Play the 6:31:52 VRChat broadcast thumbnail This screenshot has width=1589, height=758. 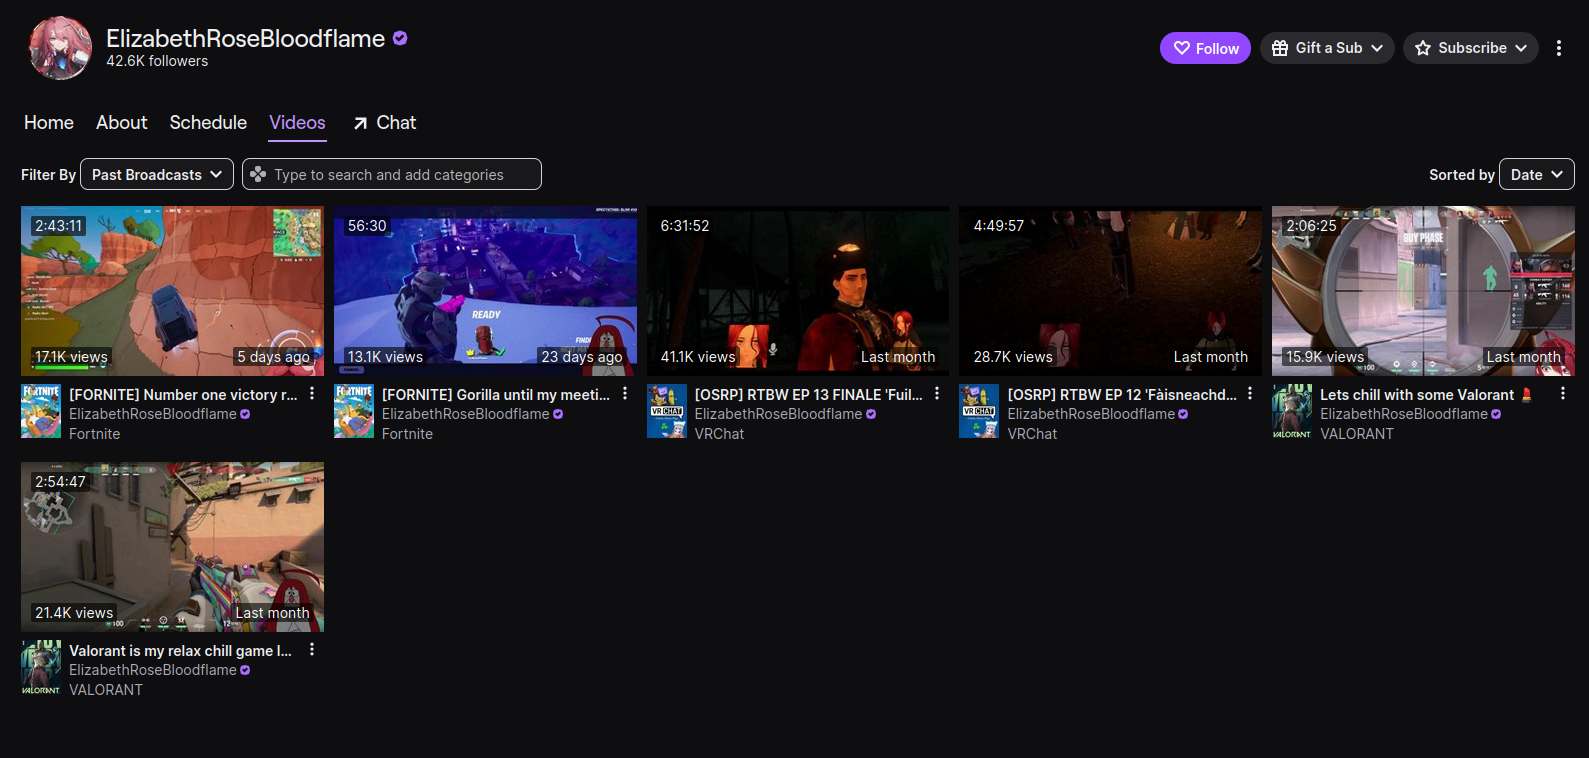[797, 290]
